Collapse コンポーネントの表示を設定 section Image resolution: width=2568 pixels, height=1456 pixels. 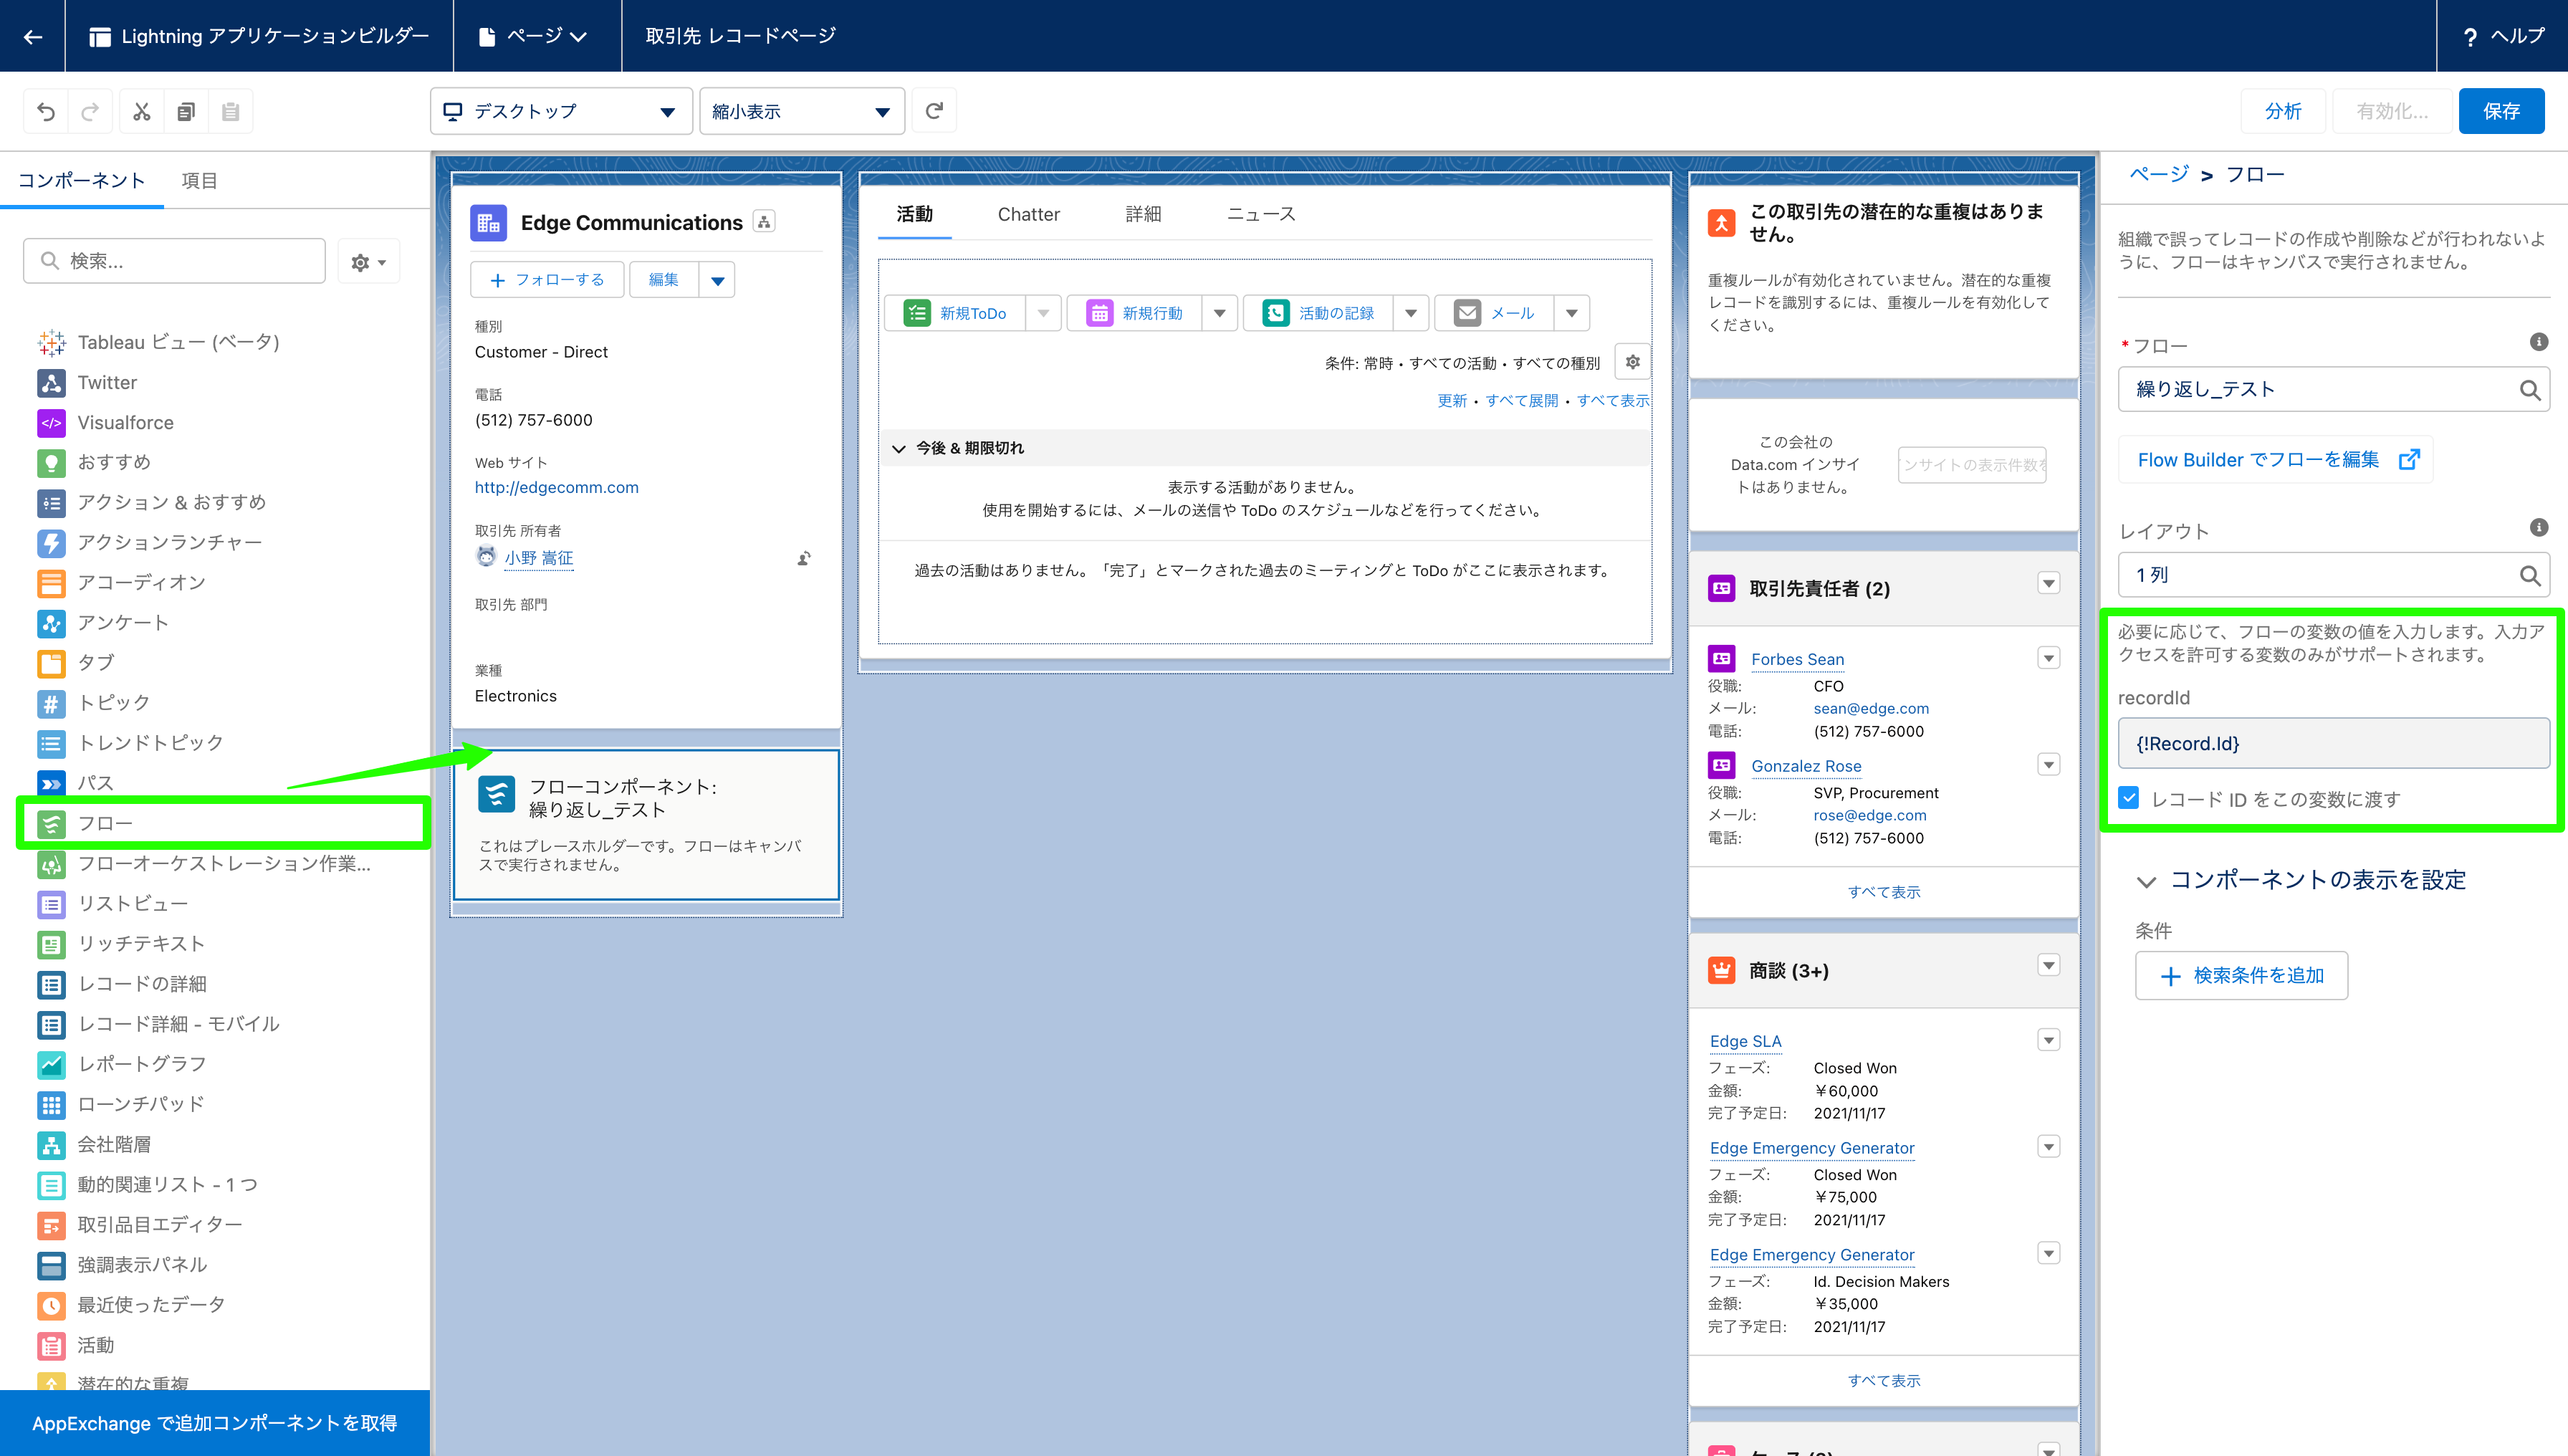pos(2145,881)
